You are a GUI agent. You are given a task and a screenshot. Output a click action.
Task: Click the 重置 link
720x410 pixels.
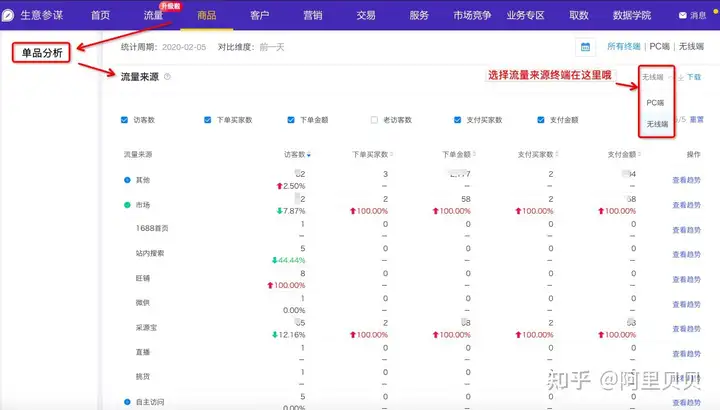697,119
